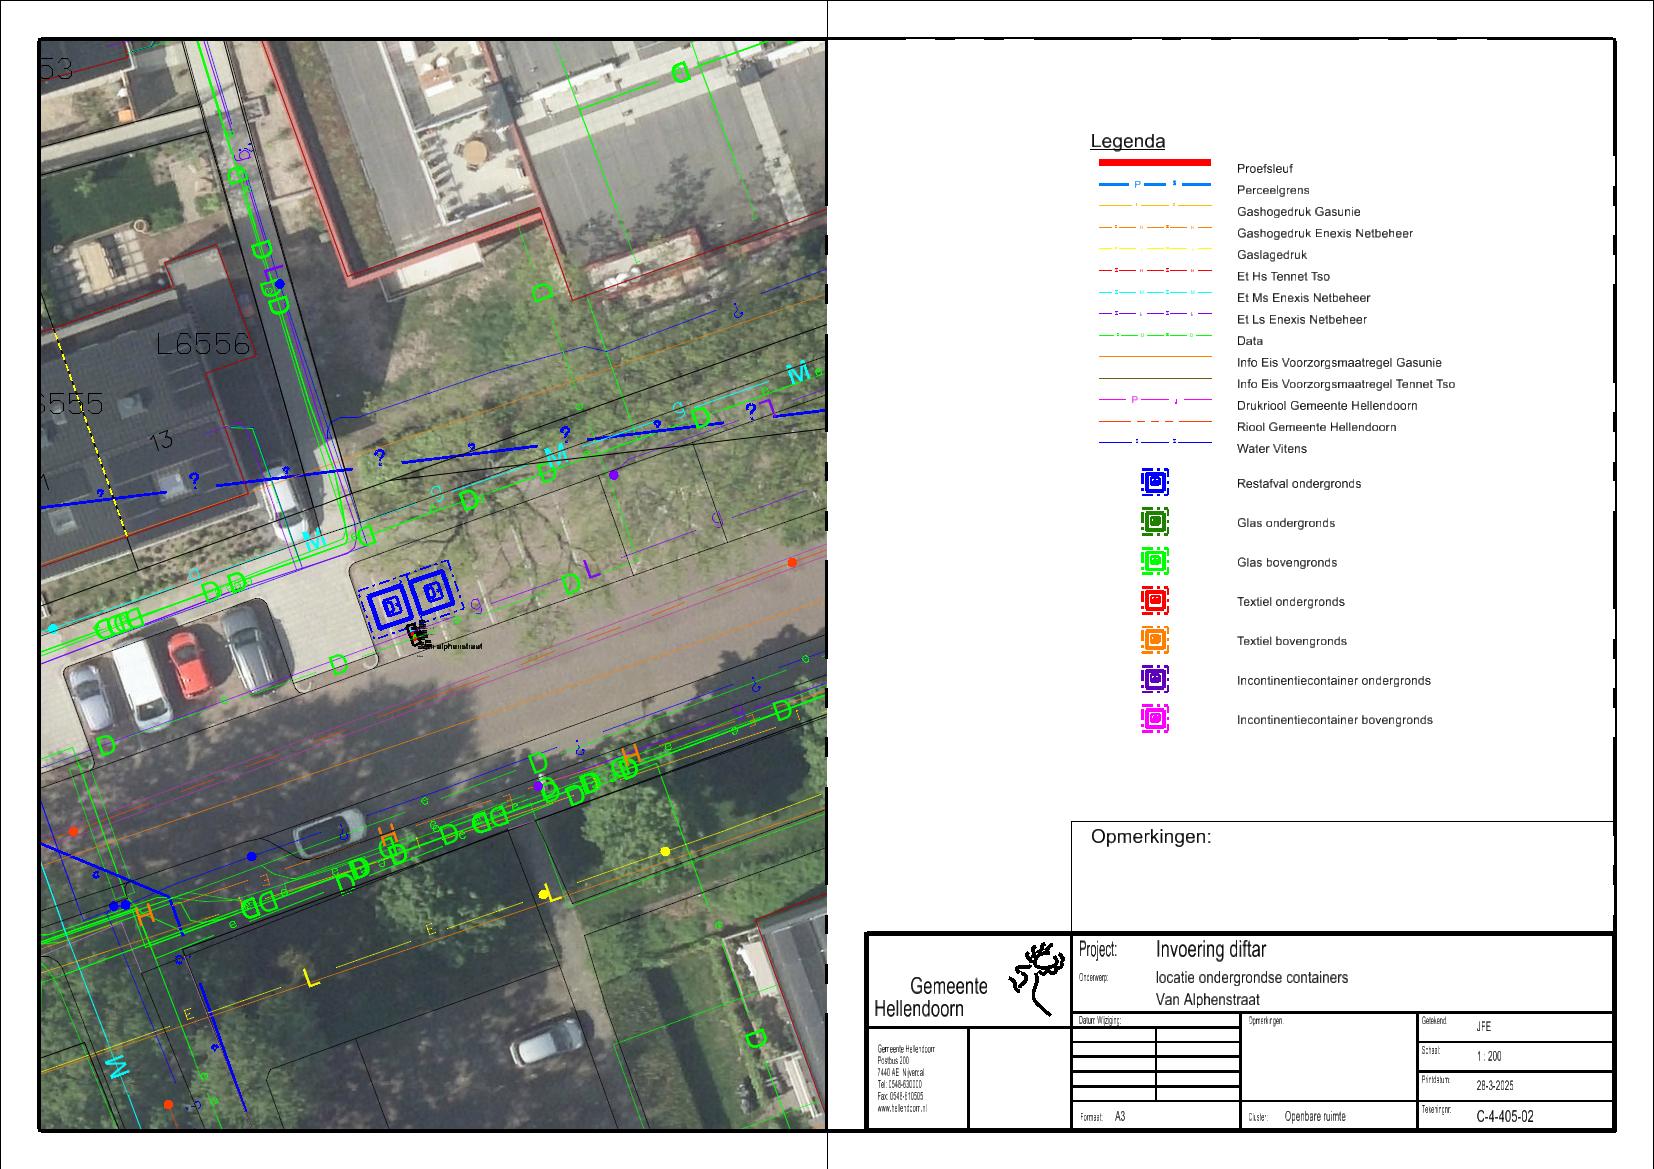Click the parcel label L6556 on map
Image resolution: width=1654 pixels, height=1169 pixels.
click(x=203, y=345)
